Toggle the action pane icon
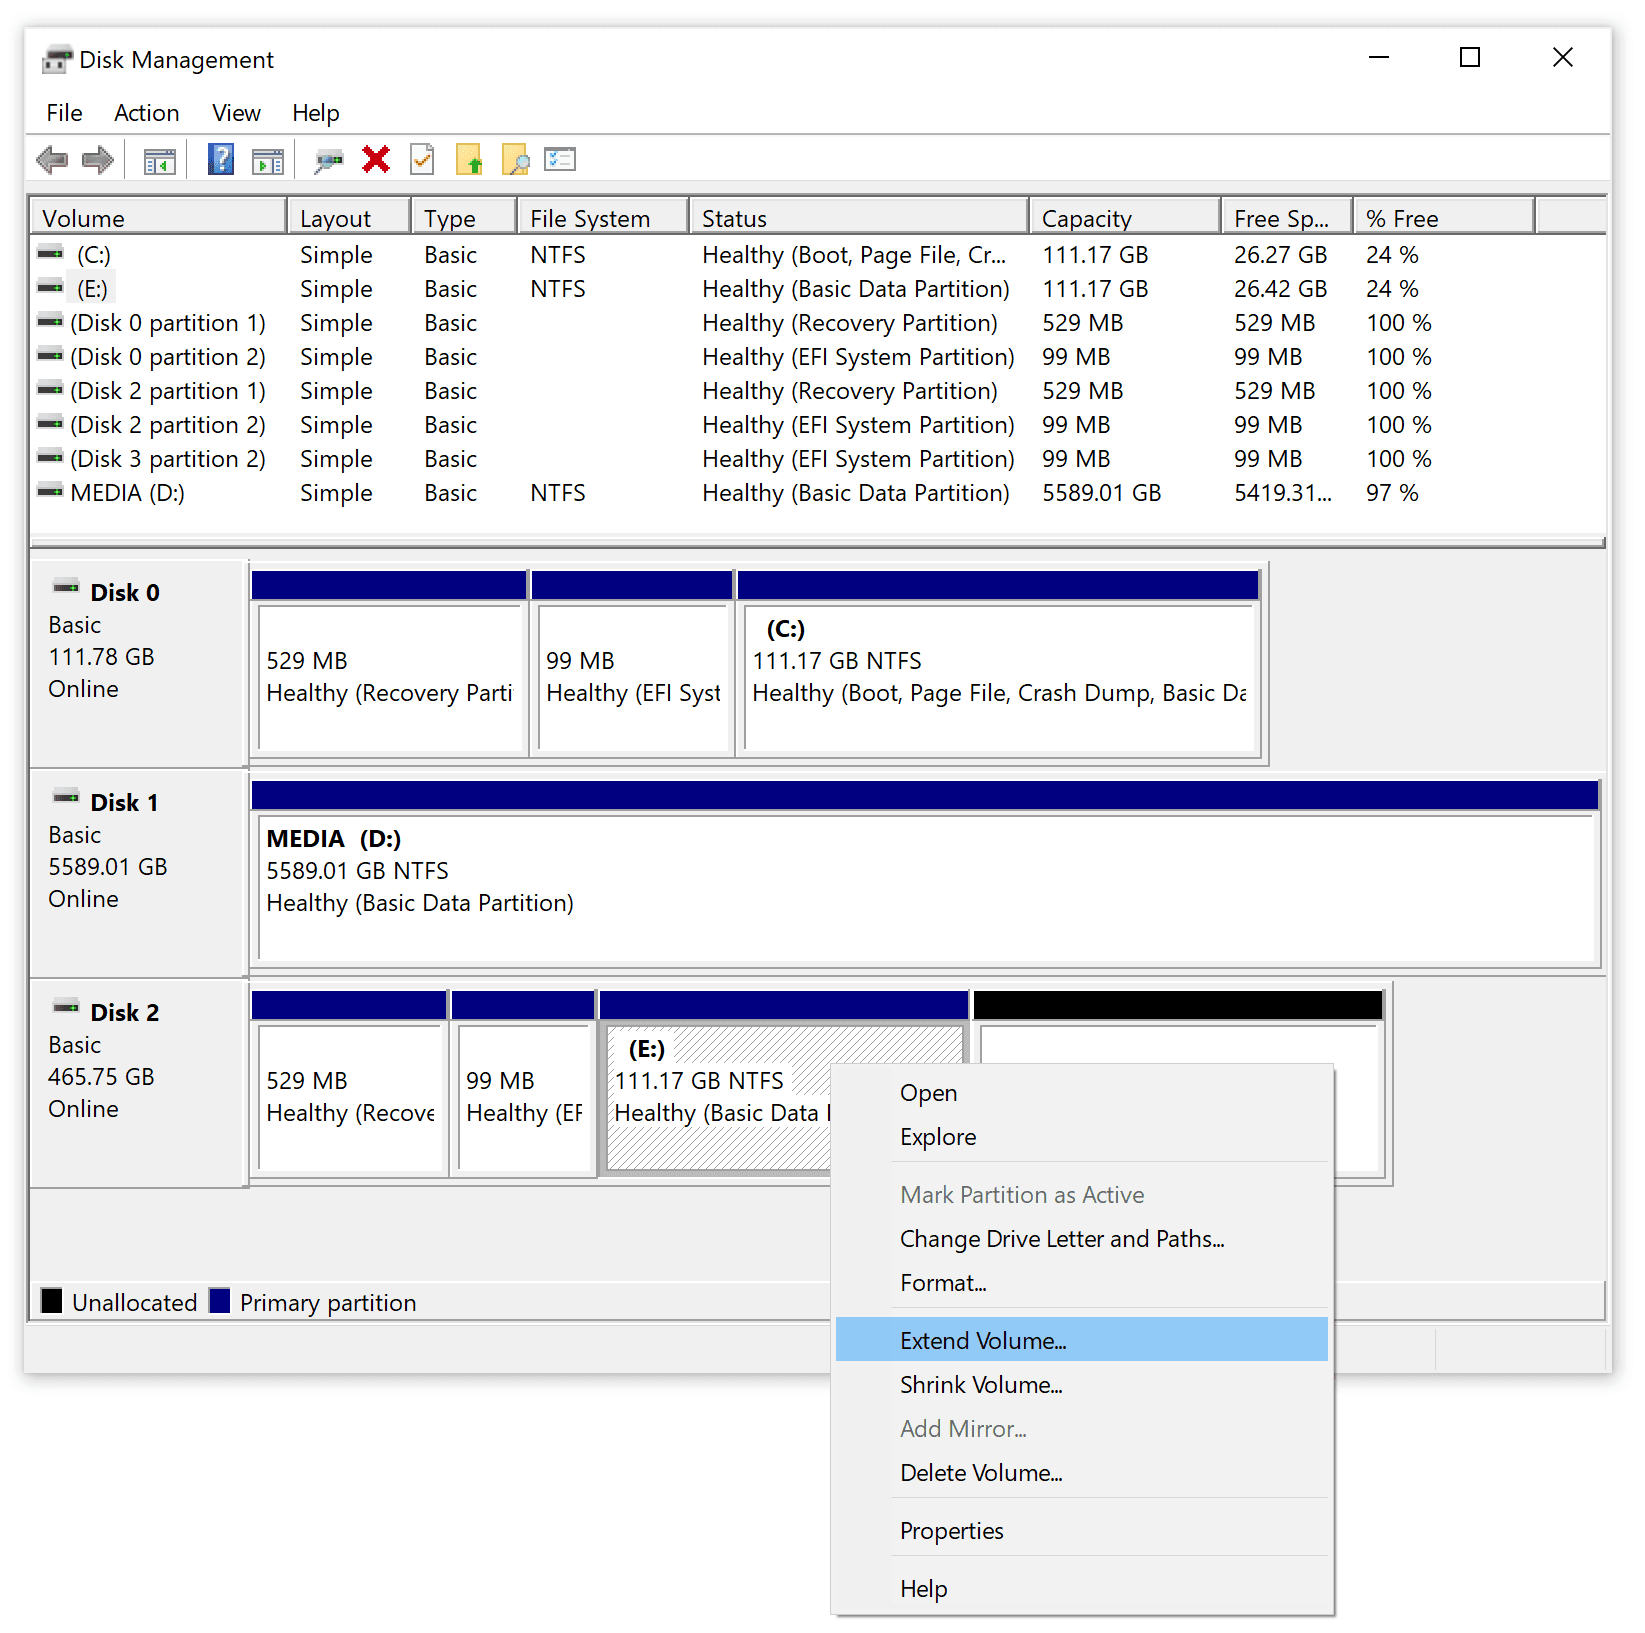 click(266, 159)
